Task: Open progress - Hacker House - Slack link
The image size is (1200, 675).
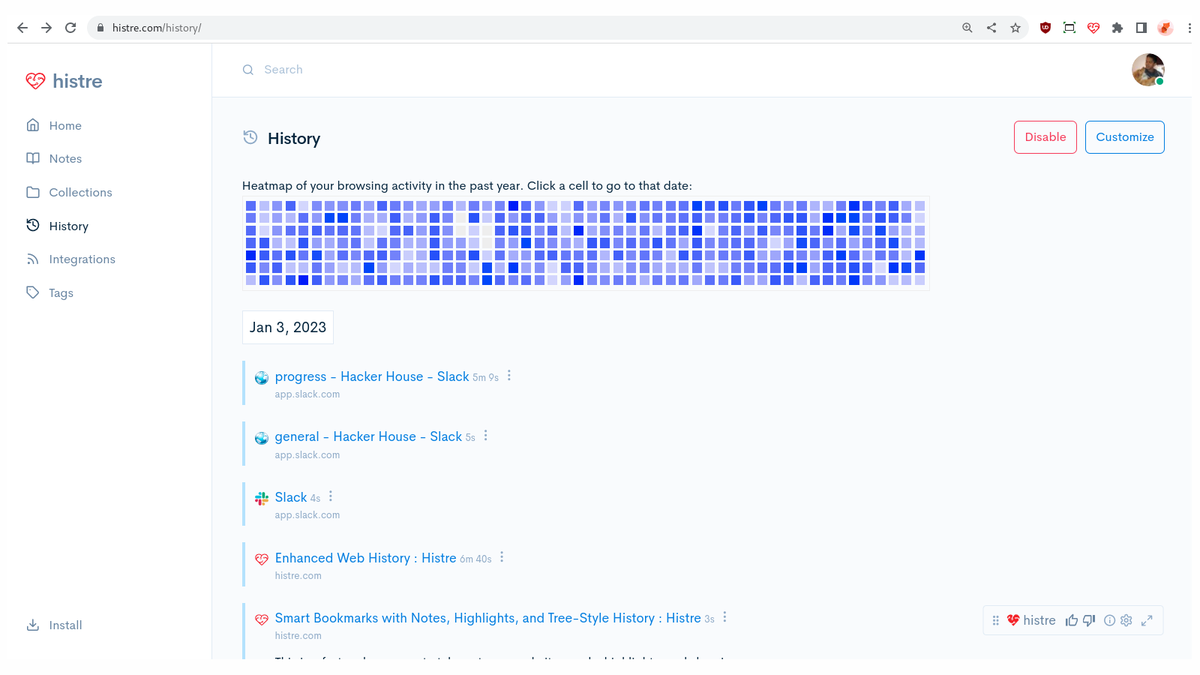Action: click(372, 376)
